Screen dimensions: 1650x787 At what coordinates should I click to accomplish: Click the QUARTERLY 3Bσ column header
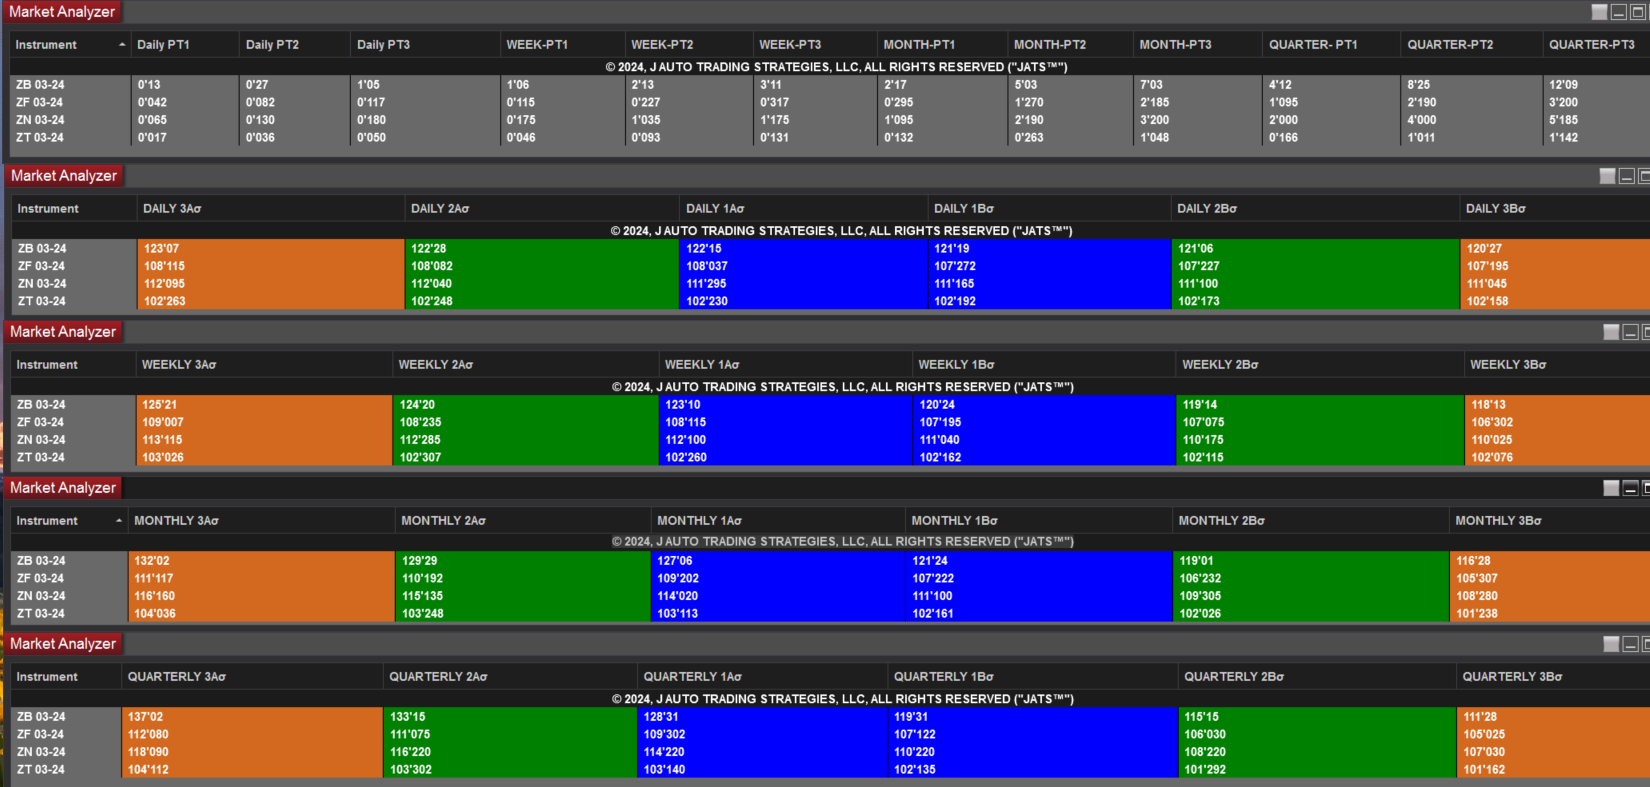1553,677
